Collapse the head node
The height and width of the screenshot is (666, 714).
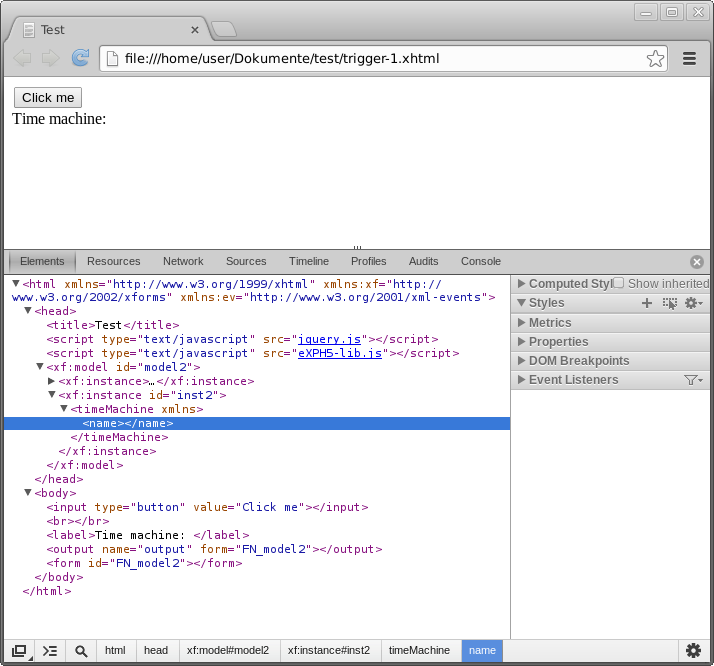[x=28, y=310]
